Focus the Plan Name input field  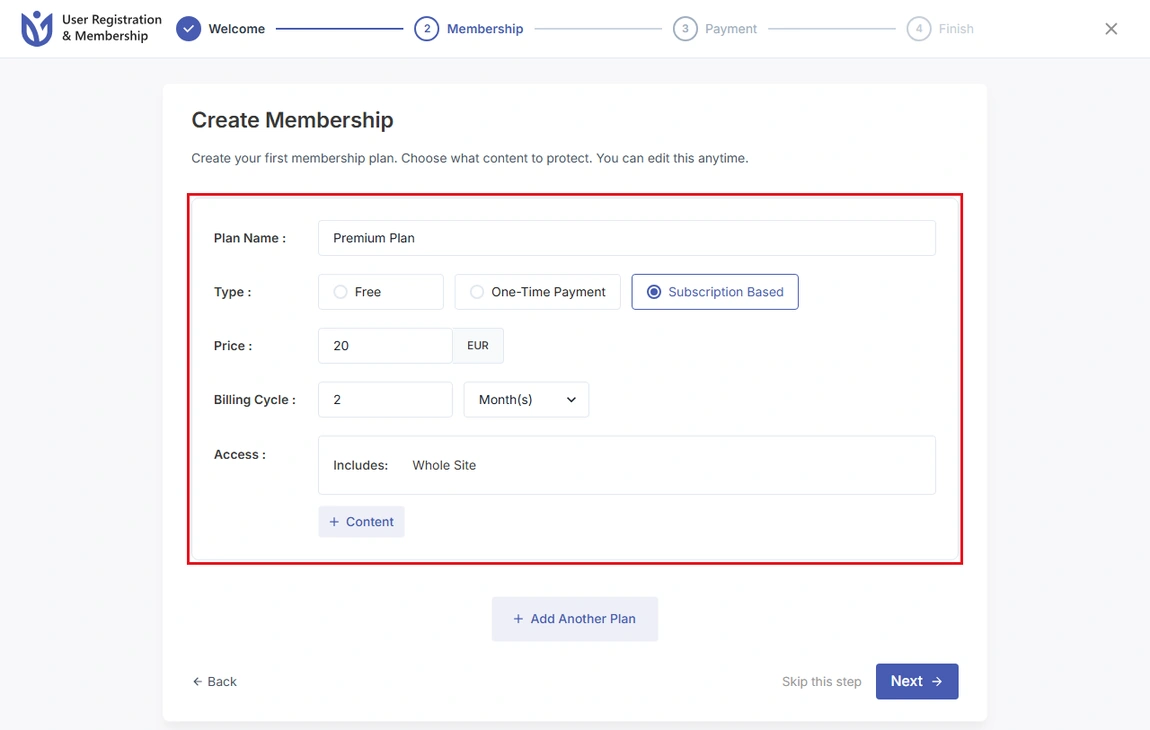click(627, 238)
